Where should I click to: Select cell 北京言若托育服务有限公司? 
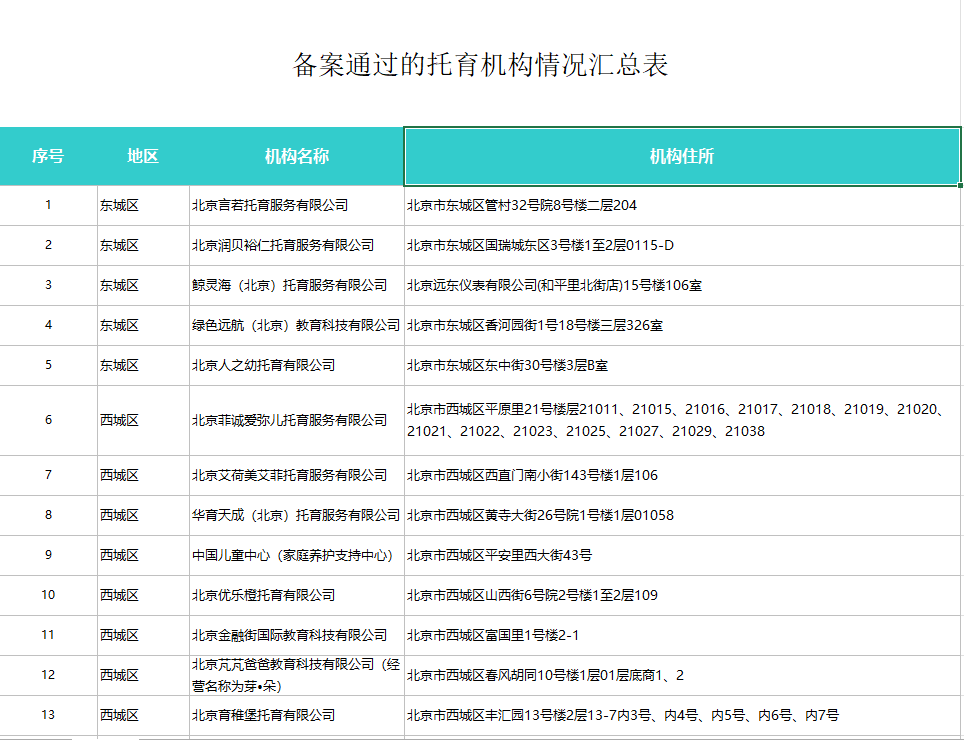click(x=270, y=205)
